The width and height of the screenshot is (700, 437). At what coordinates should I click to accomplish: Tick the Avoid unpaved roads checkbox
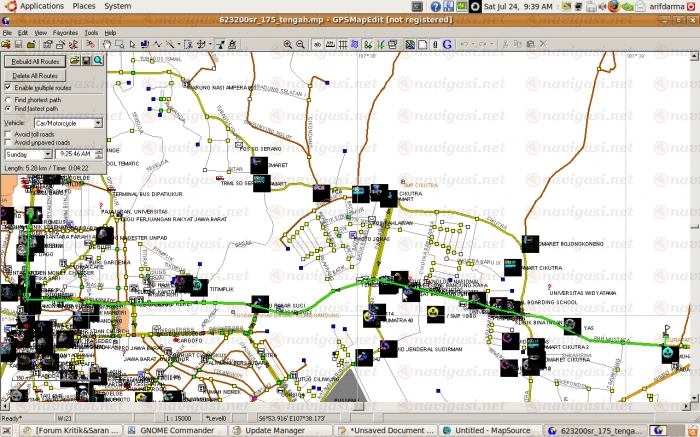coord(9,142)
